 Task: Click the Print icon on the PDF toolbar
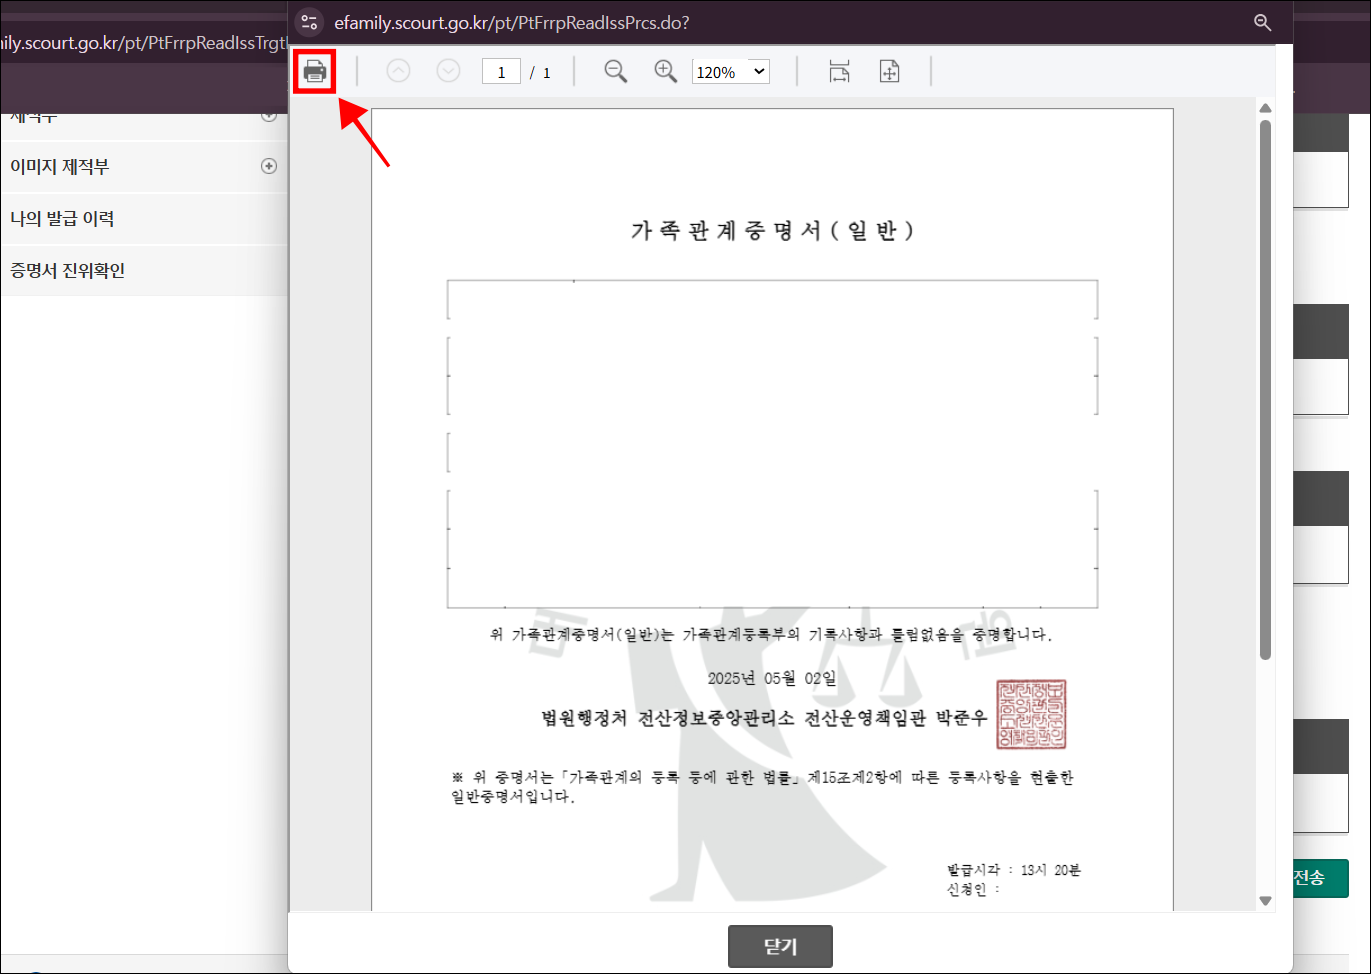click(315, 71)
